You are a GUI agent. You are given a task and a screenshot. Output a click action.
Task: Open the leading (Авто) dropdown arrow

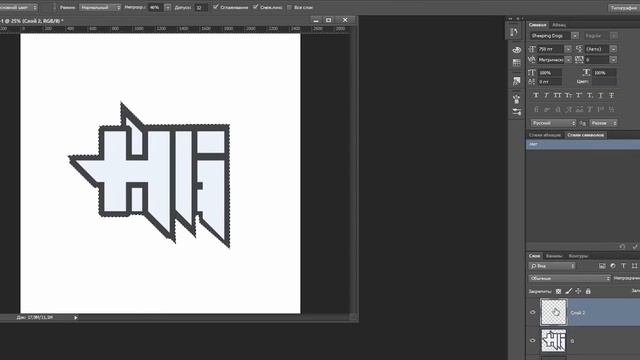click(x=613, y=49)
